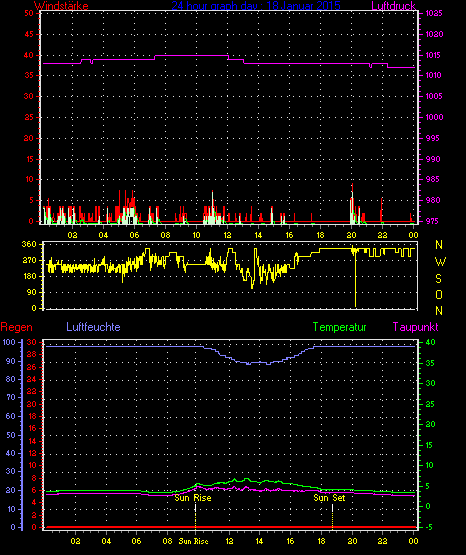Image resolution: width=466 pixels, height=555 pixels.
Task: Click 180 on the wind direction axis
Action: coord(29,276)
